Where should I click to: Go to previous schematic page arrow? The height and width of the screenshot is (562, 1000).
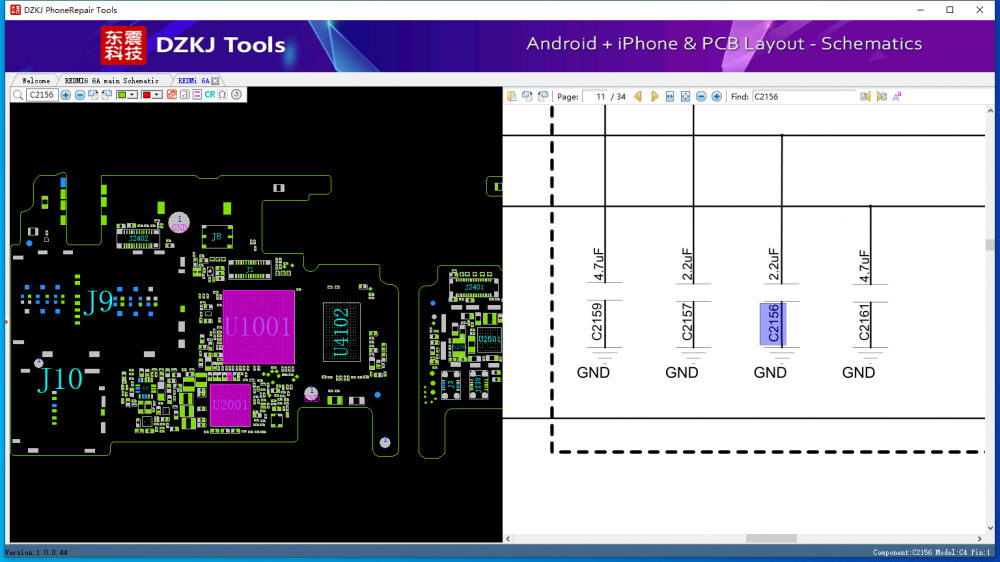click(x=638, y=97)
